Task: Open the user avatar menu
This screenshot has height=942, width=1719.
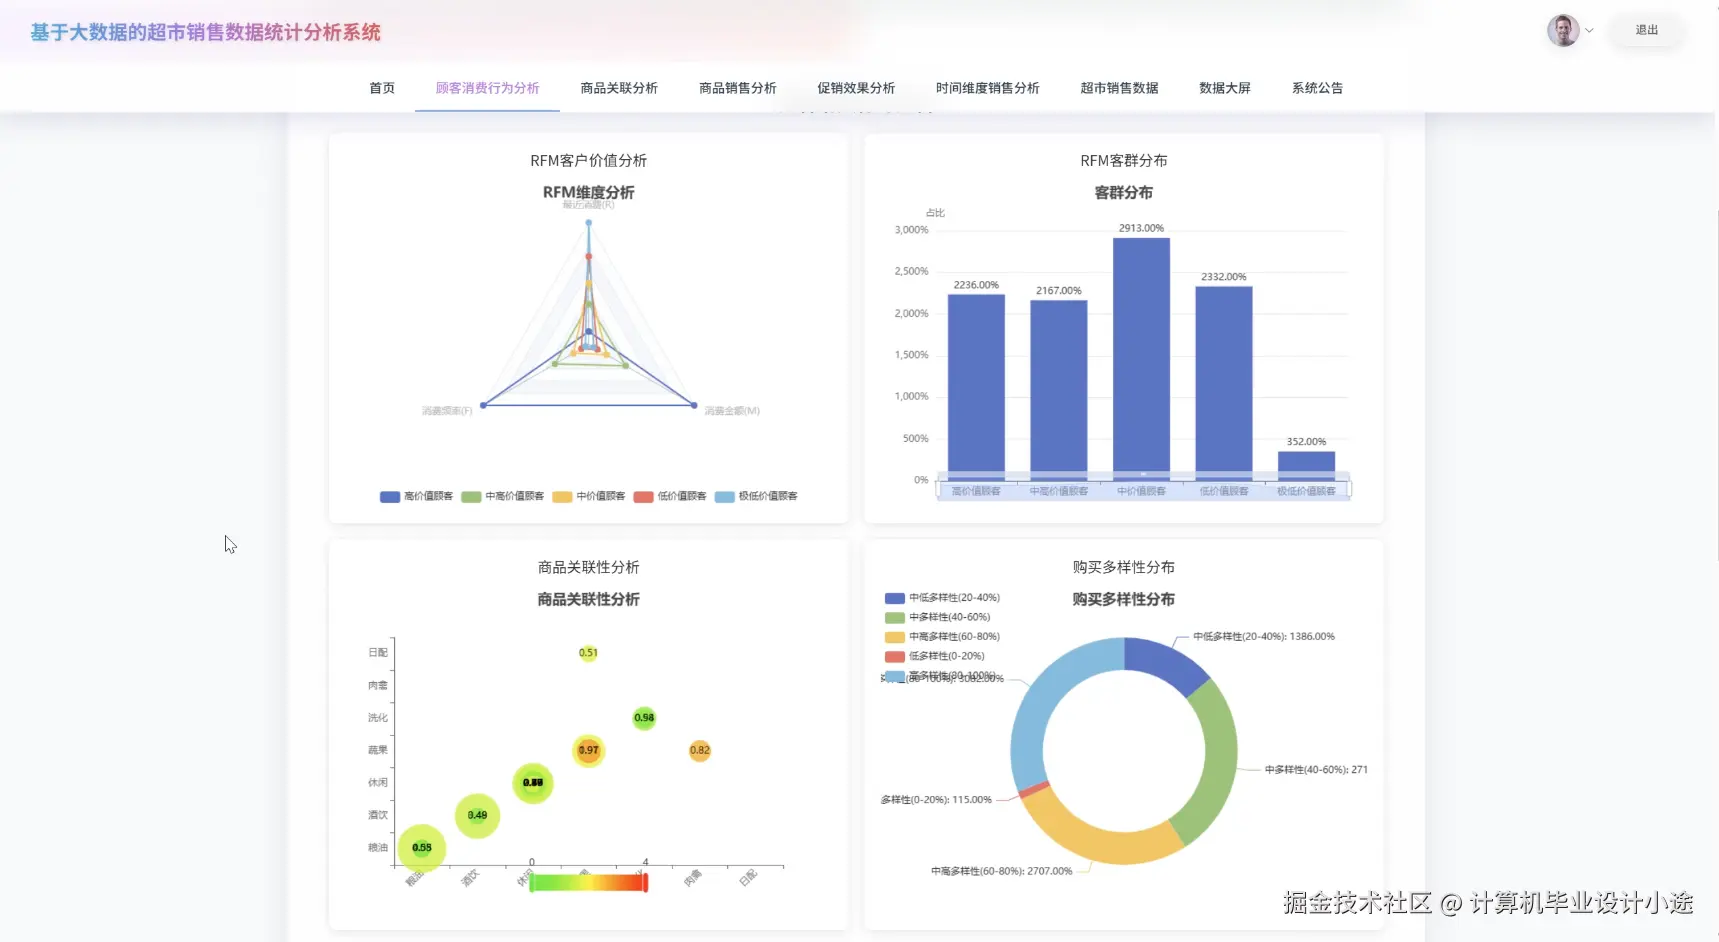Action: [1561, 30]
